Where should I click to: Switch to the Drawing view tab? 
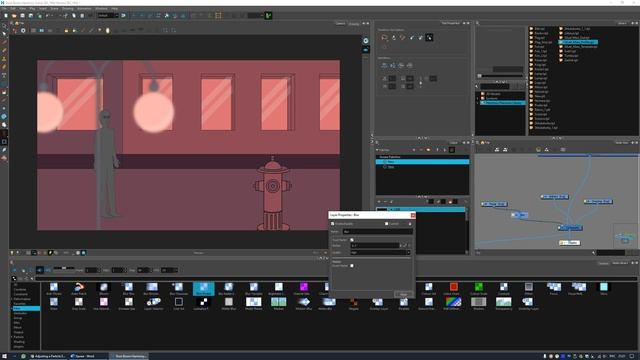pyautogui.click(x=354, y=24)
